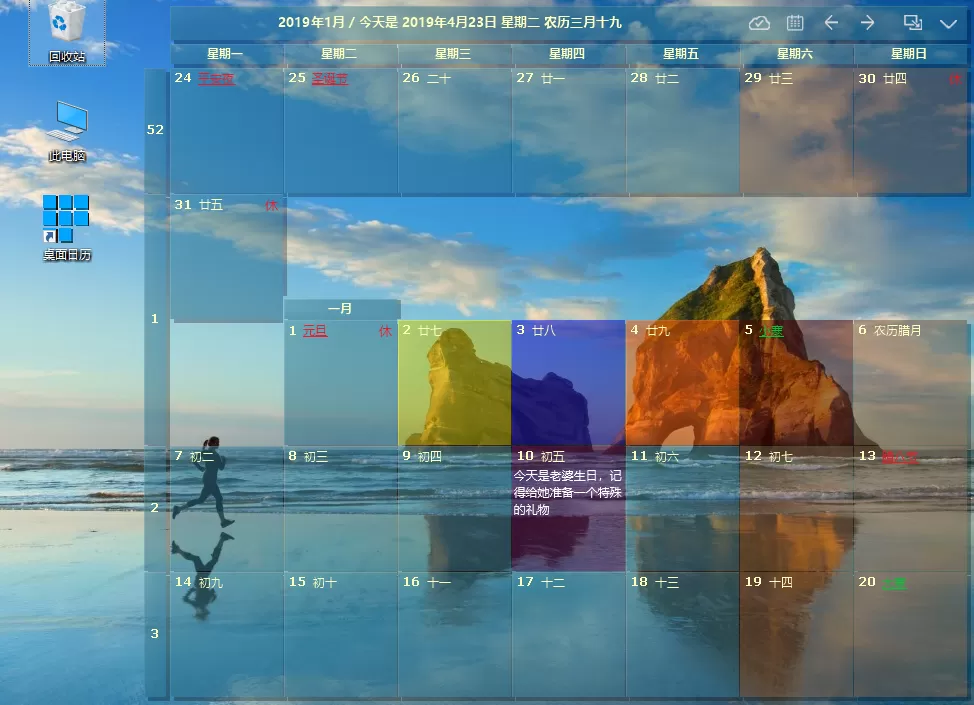
Task: Expand the 一月 month label
Action: click(x=341, y=309)
